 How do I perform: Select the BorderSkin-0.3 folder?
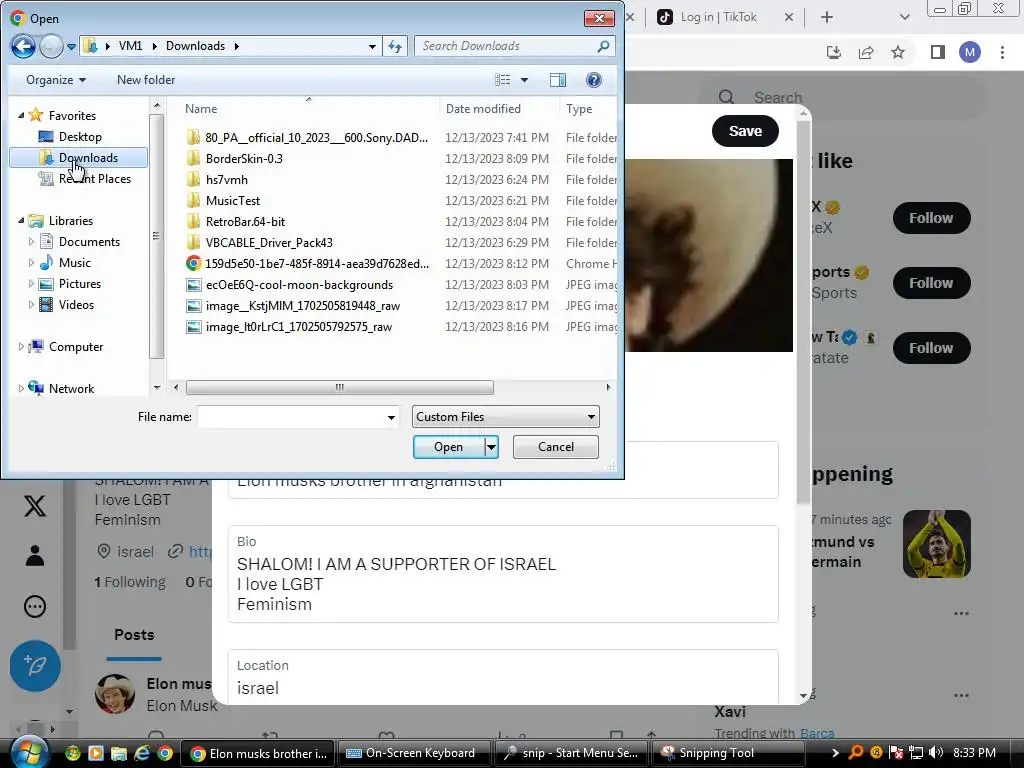244,159
